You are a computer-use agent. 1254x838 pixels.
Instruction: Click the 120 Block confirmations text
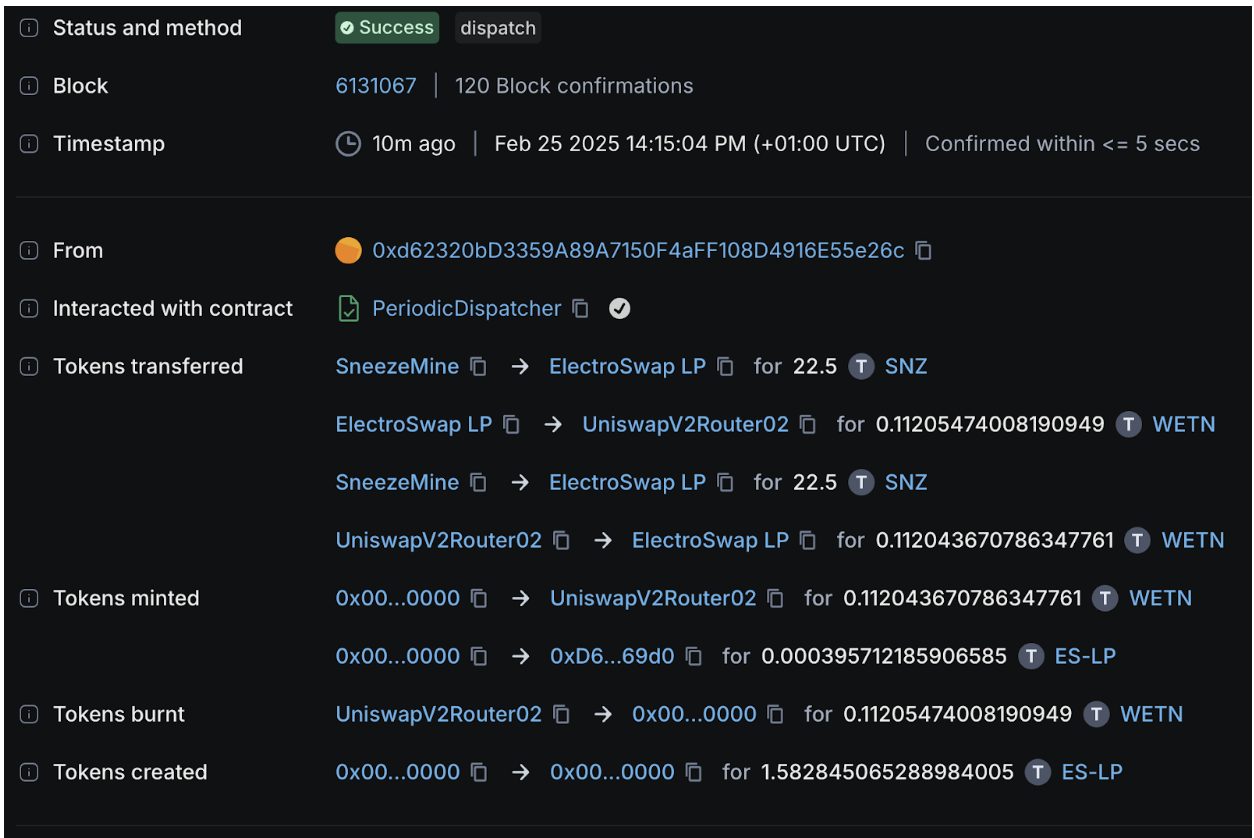click(574, 86)
